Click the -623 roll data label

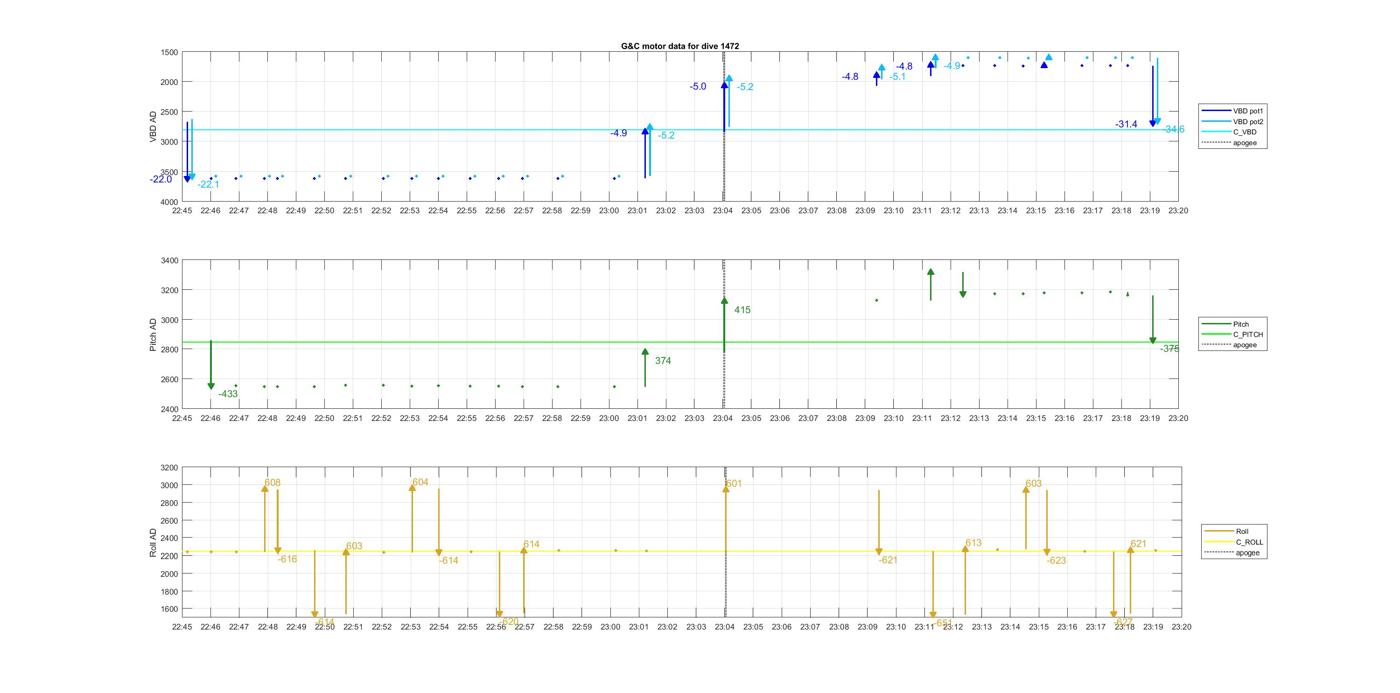(1056, 561)
